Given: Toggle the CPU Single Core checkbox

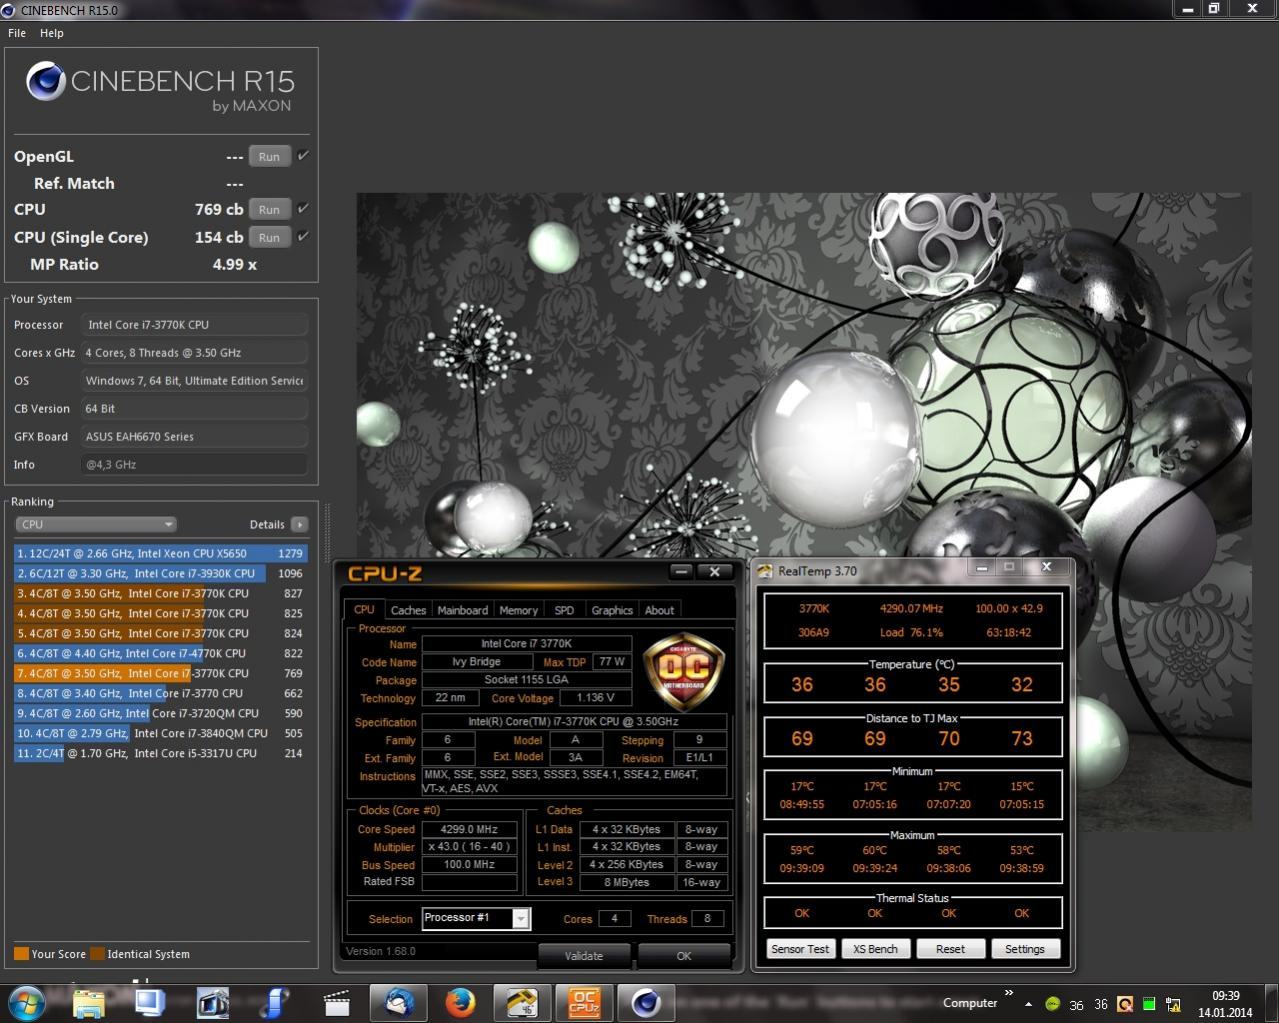Looking at the screenshot, I should pyautogui.click(x=303, y=236).
